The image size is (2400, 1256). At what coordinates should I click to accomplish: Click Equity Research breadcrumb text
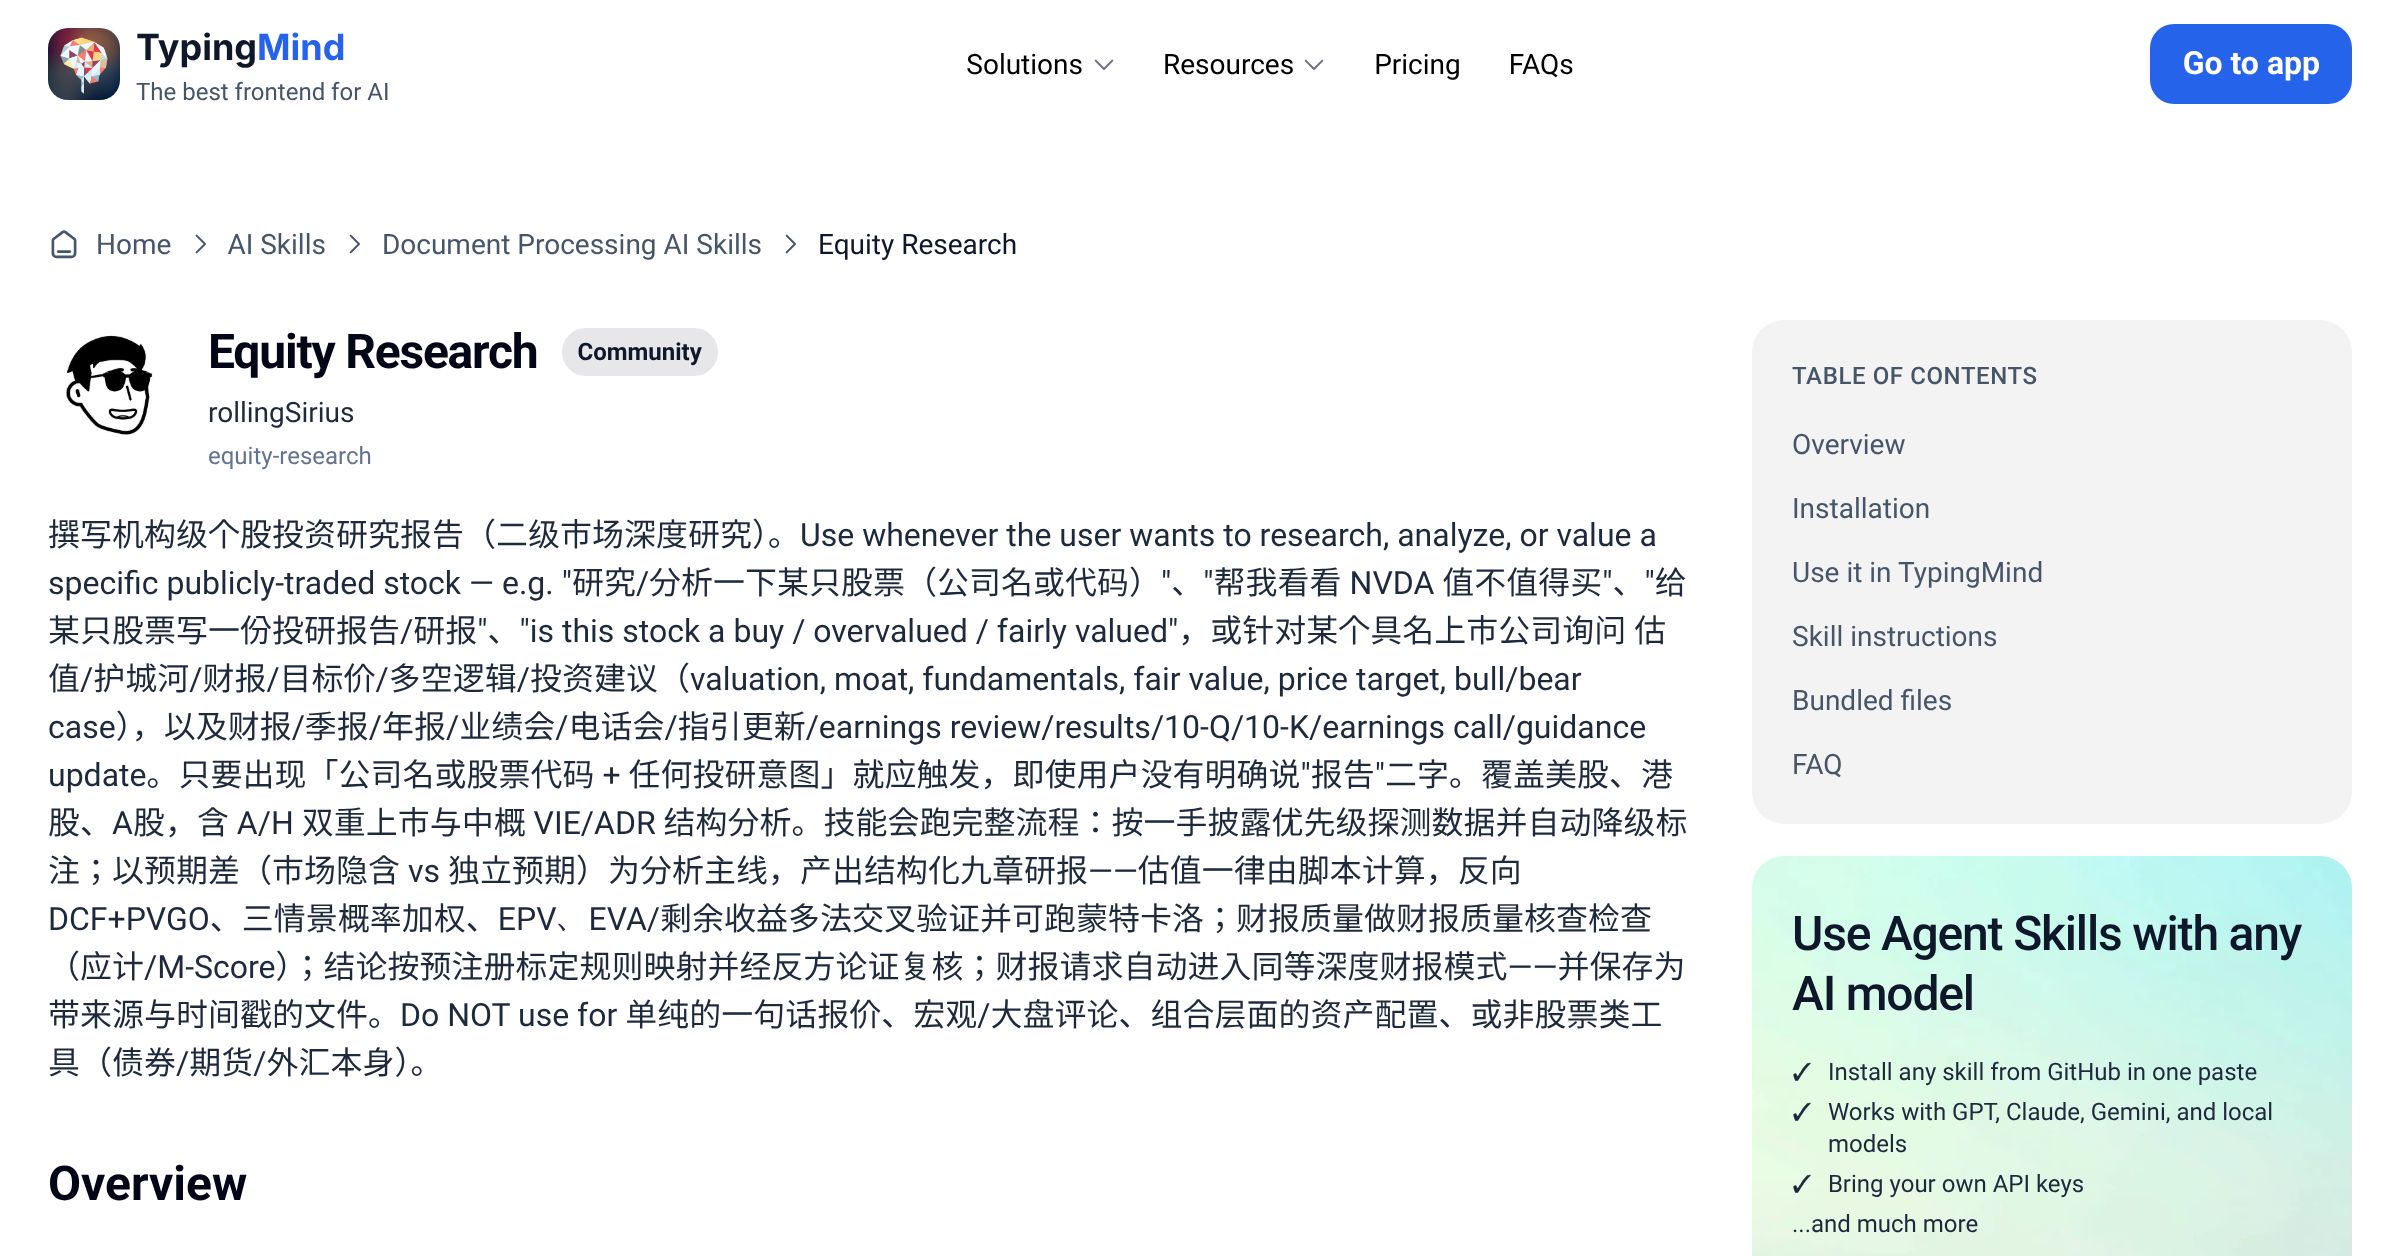coord(917,245)
